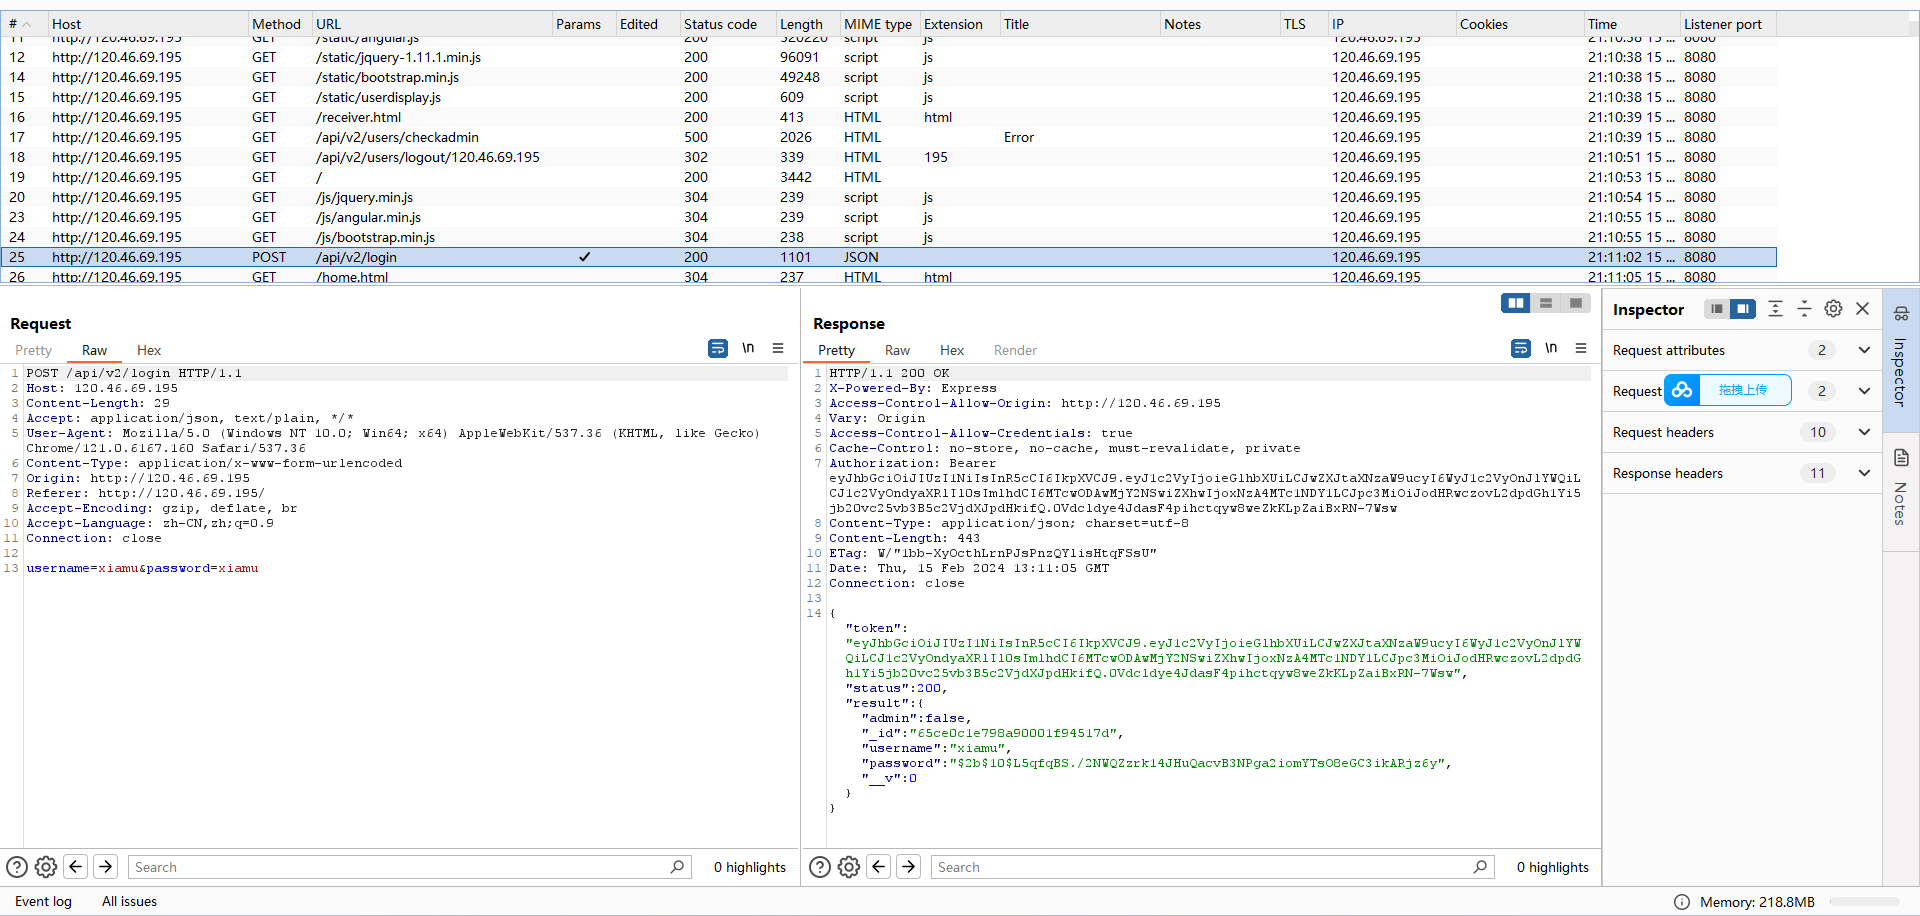Go to next search match in Response
1920x916 pixels.
tap(908, 867)
